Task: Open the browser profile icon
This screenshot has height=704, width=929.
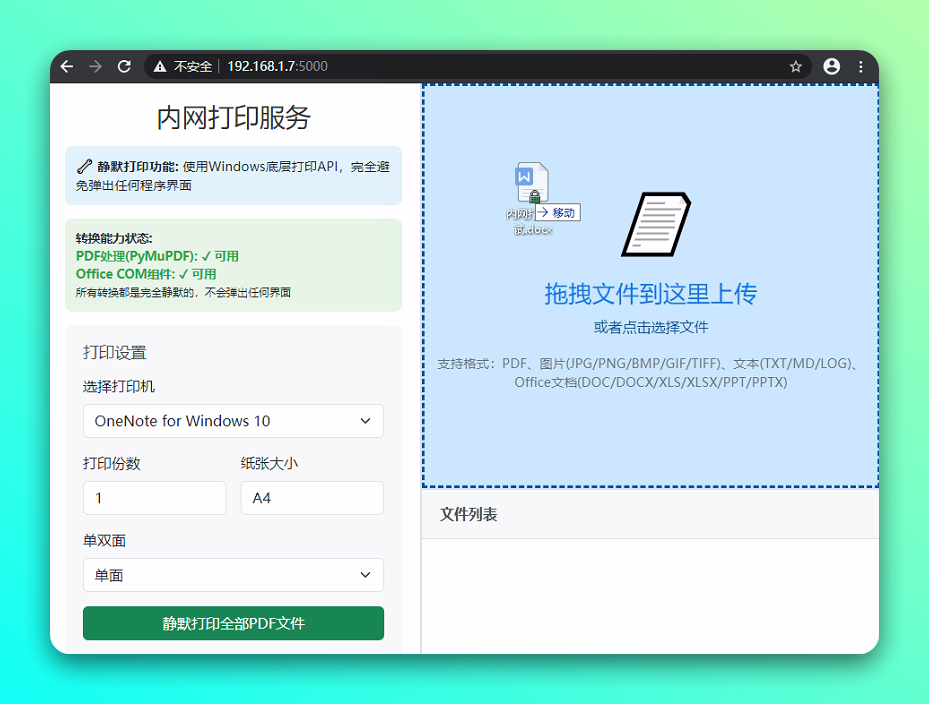Action: [831, 67]
